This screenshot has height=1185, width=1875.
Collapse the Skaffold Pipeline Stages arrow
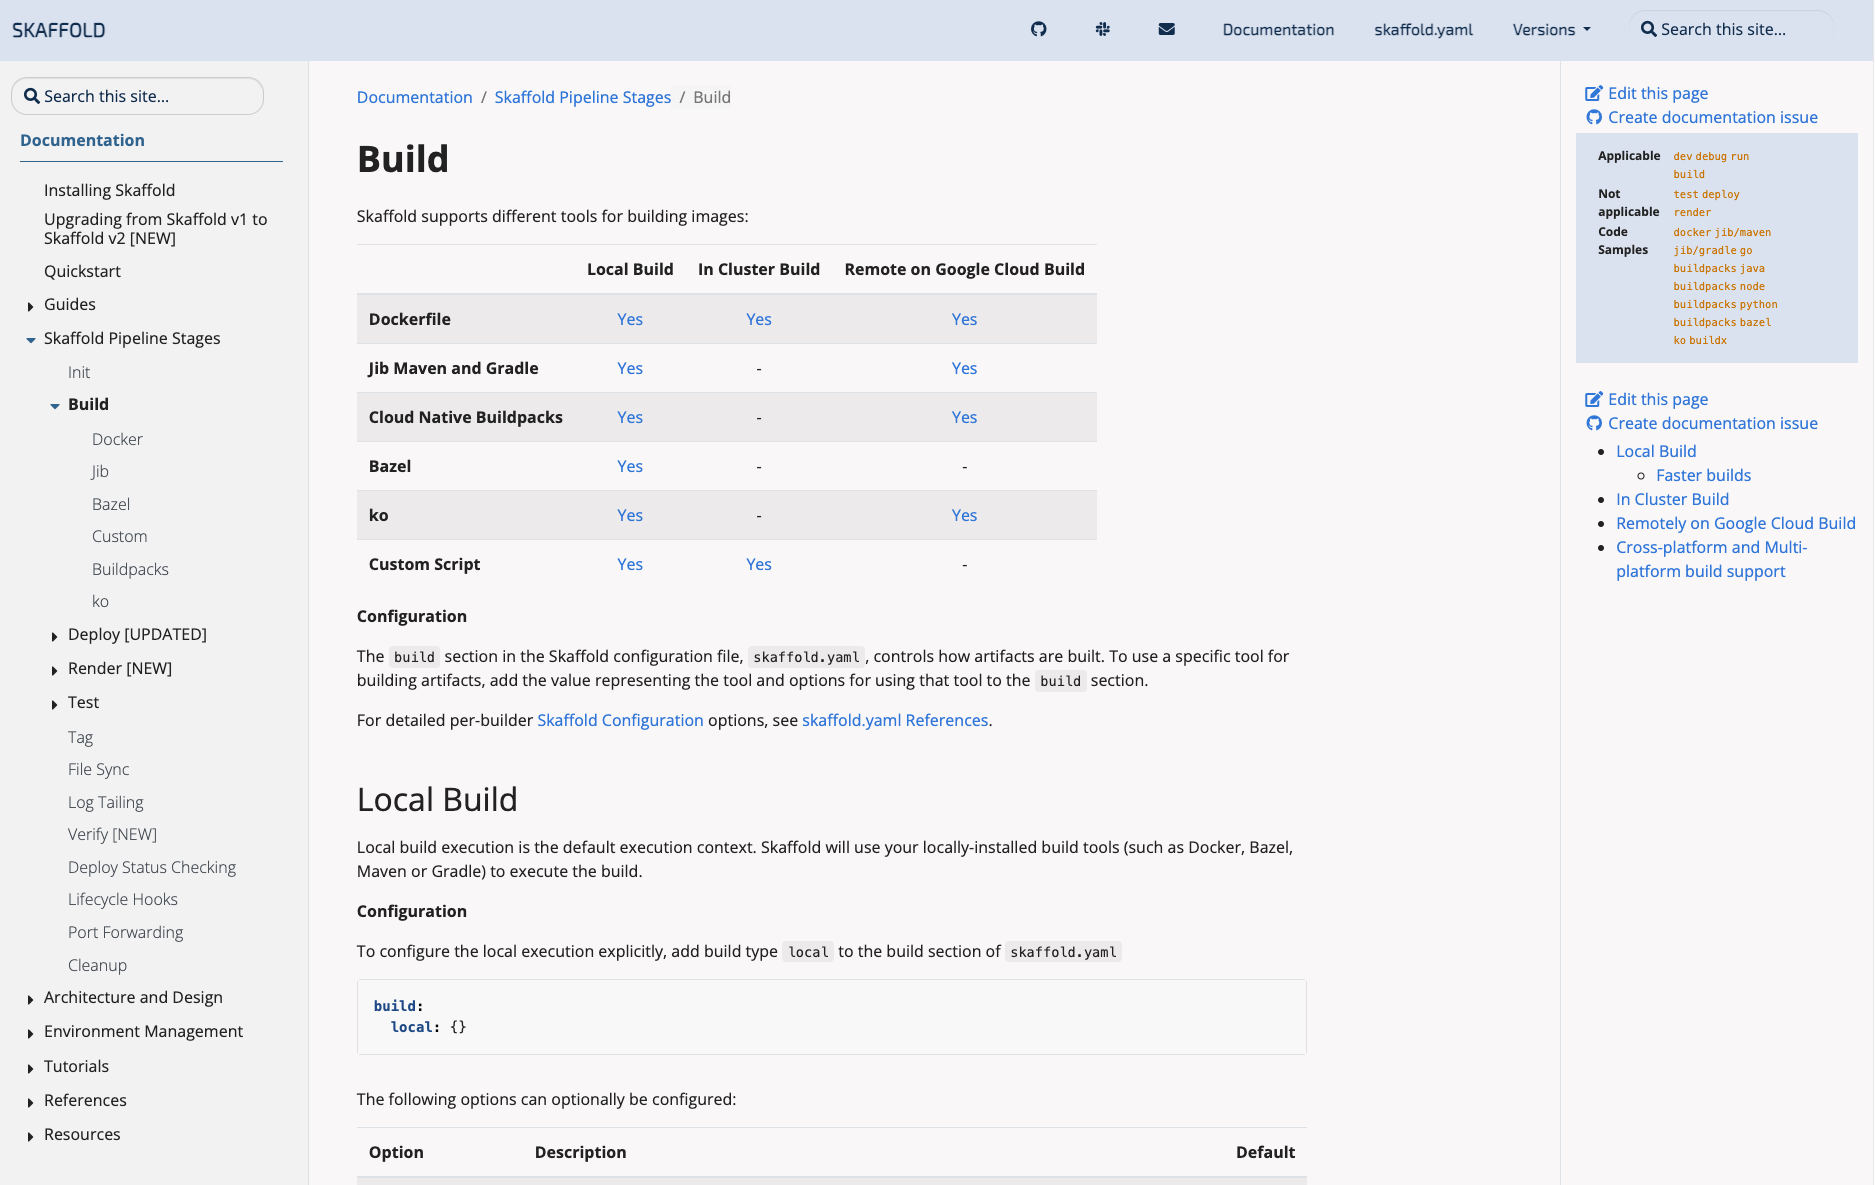[30, 340]
